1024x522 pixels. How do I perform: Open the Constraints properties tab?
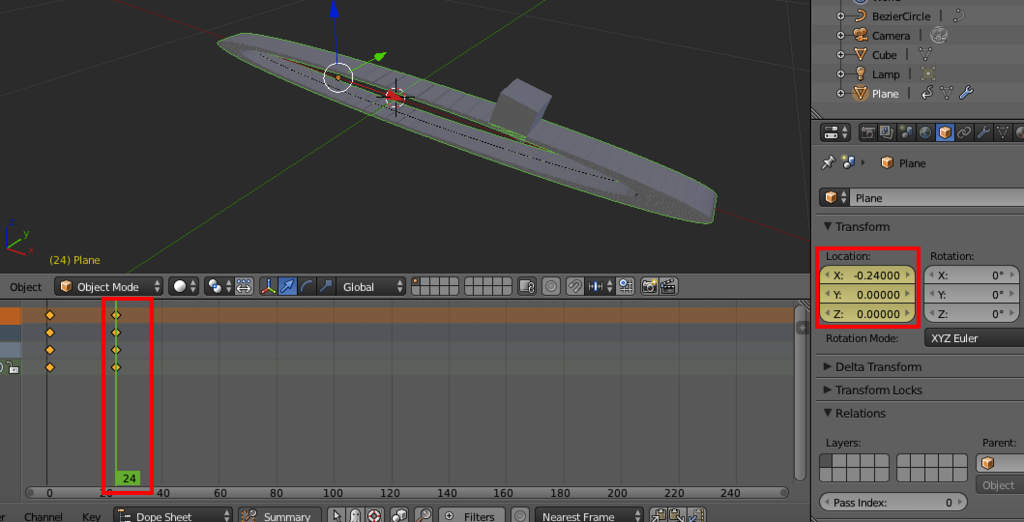[x=964, y=133]
